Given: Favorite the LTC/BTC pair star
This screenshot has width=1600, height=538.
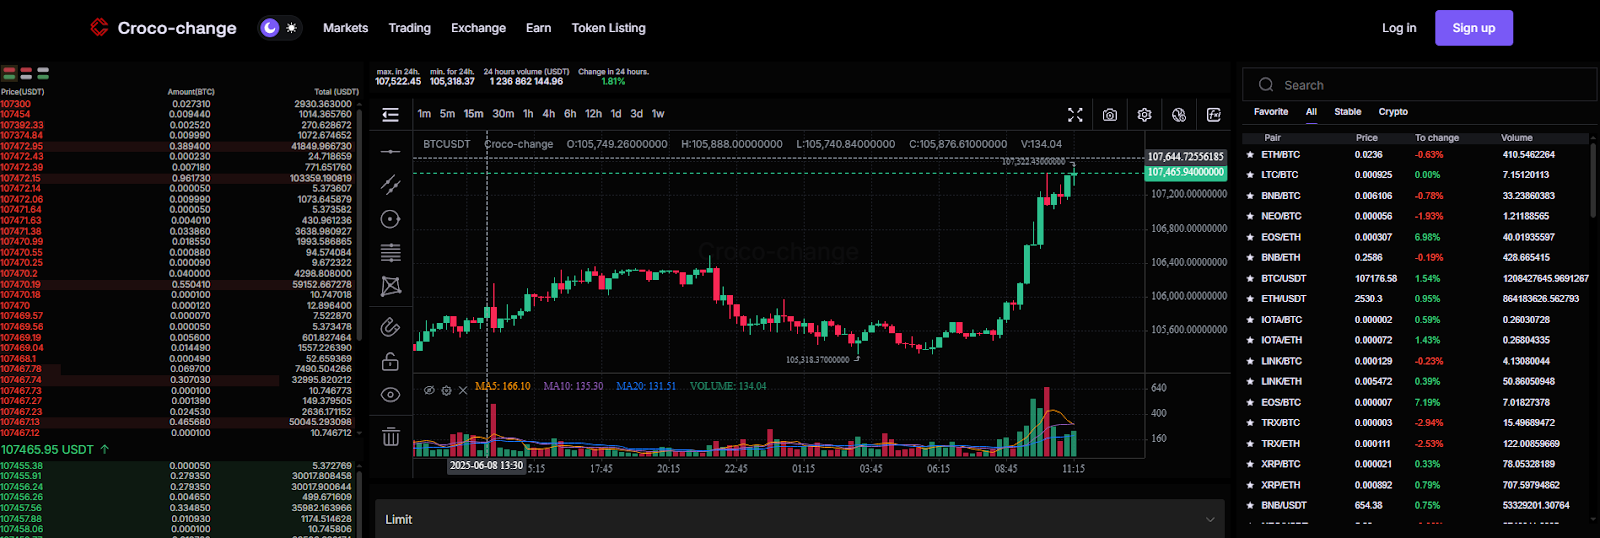Looking at the screenshot, I should [x=1250, y=175].
